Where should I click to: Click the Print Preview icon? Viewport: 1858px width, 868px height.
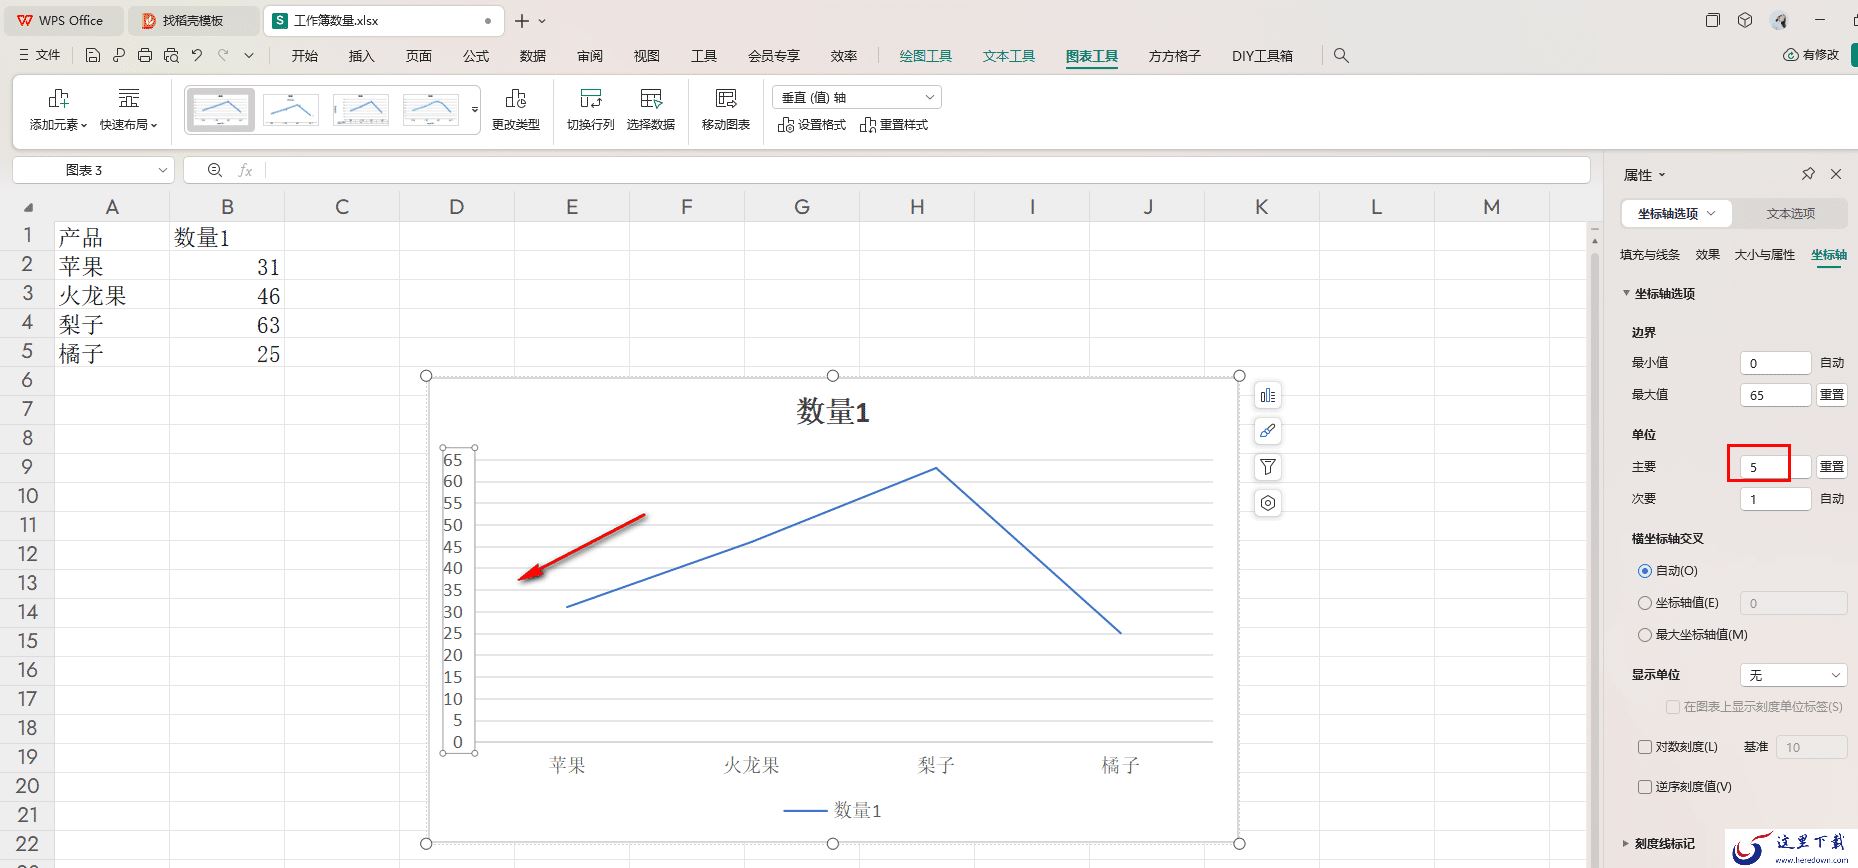coord(171,56)
